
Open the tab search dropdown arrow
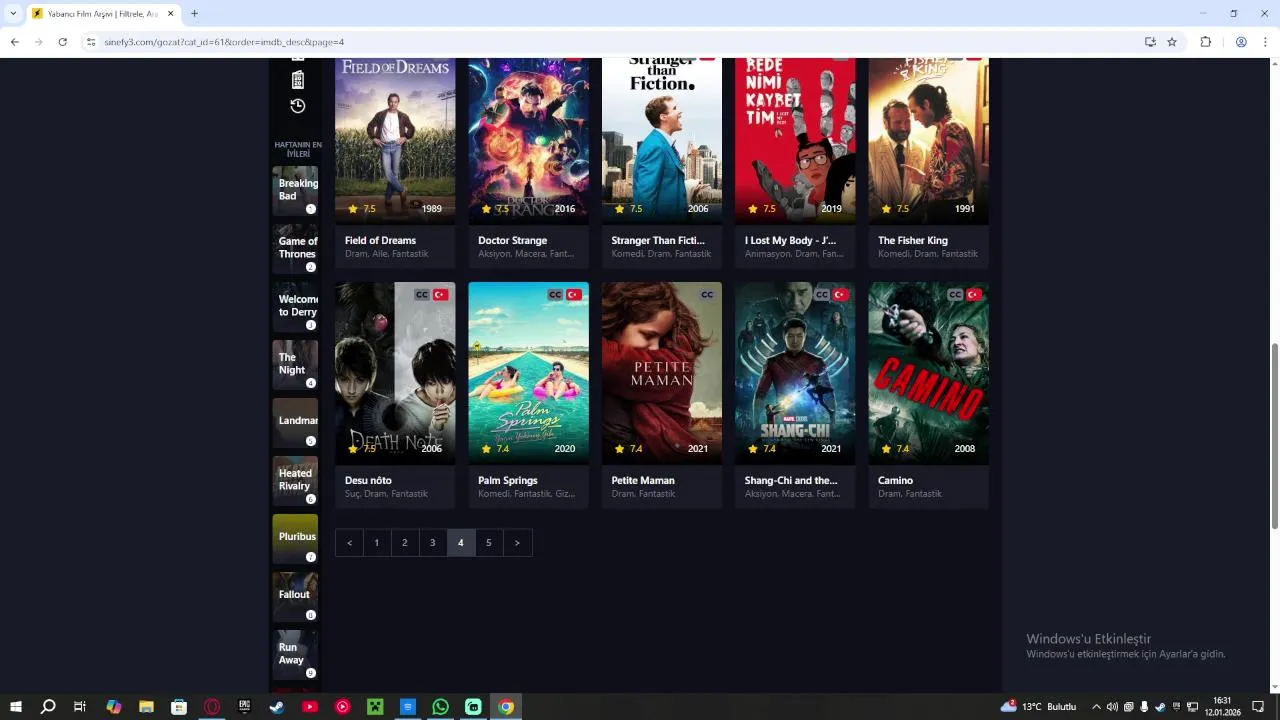click(13, 14)
